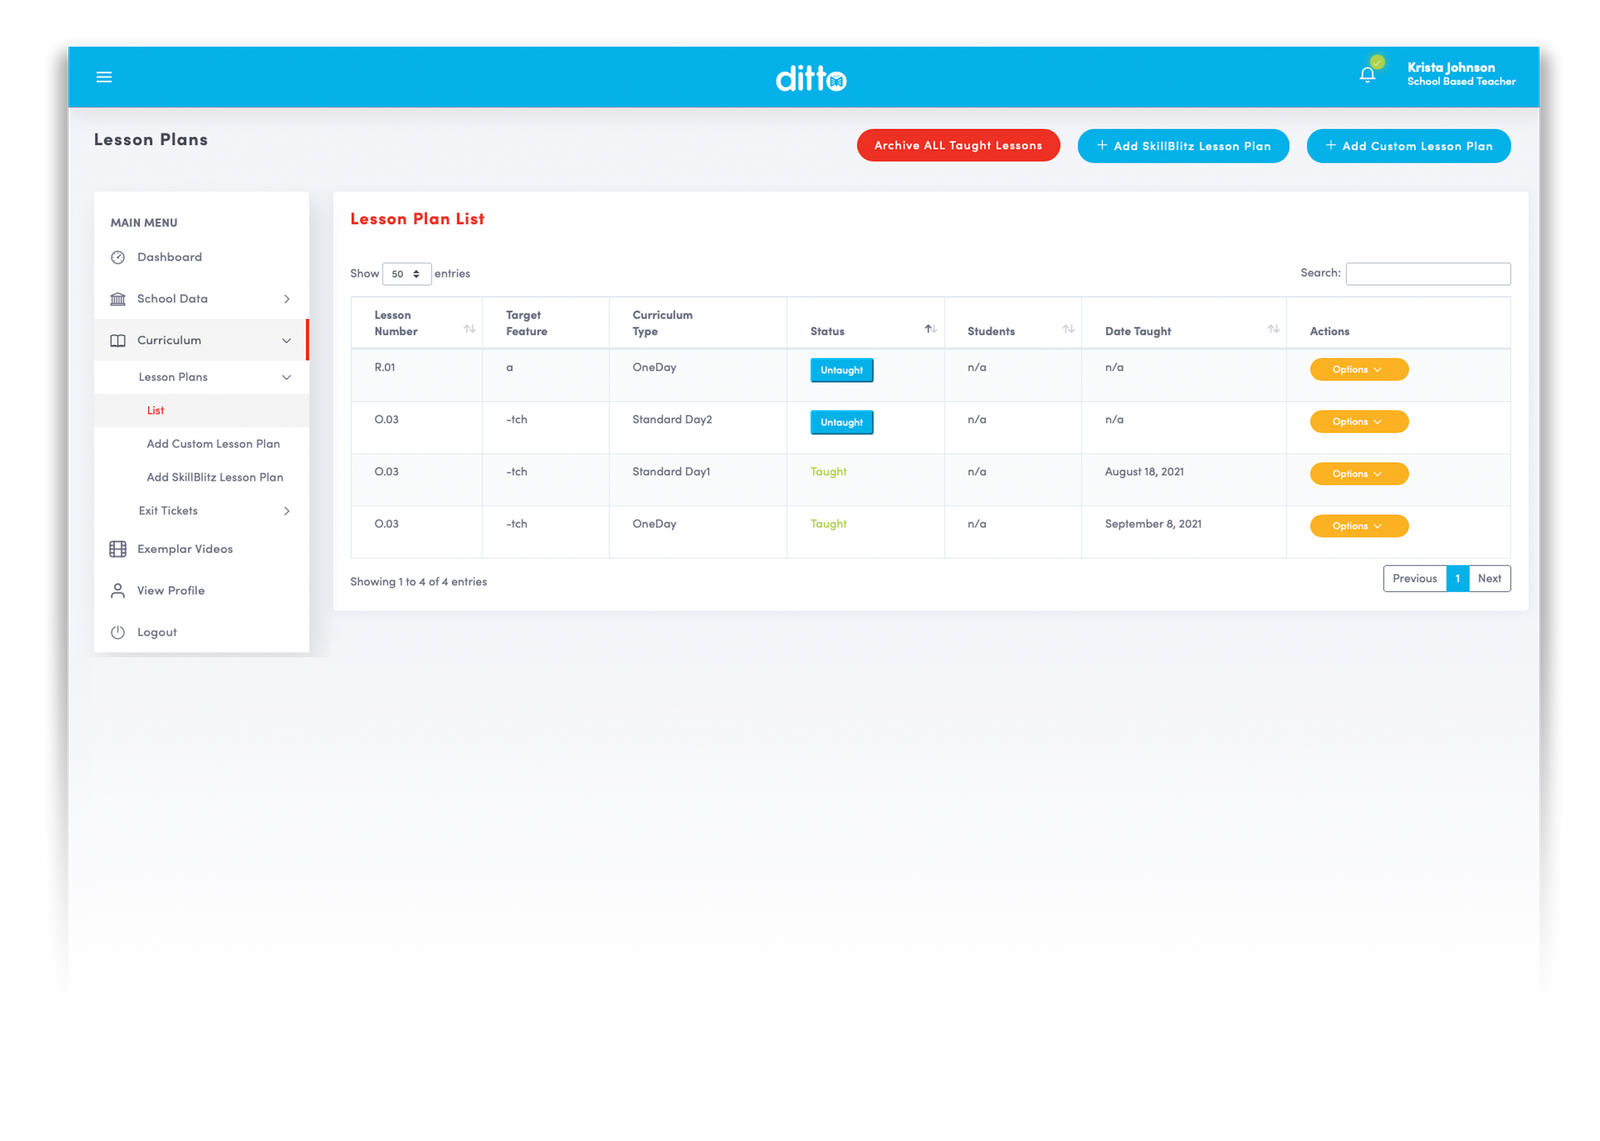Screen dimensions: 1600x1141
Task: Click the View Profile person icon
Action: (x=117, y=590)
